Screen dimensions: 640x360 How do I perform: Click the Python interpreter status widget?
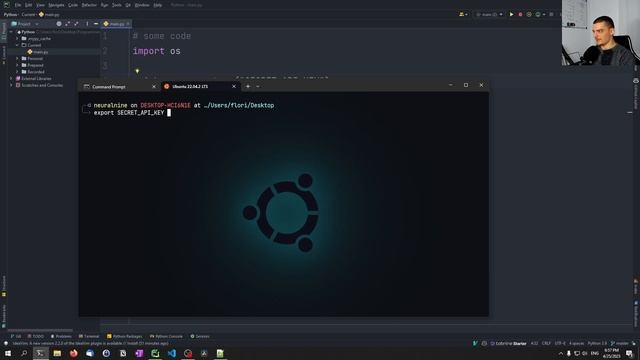[597, 343]
